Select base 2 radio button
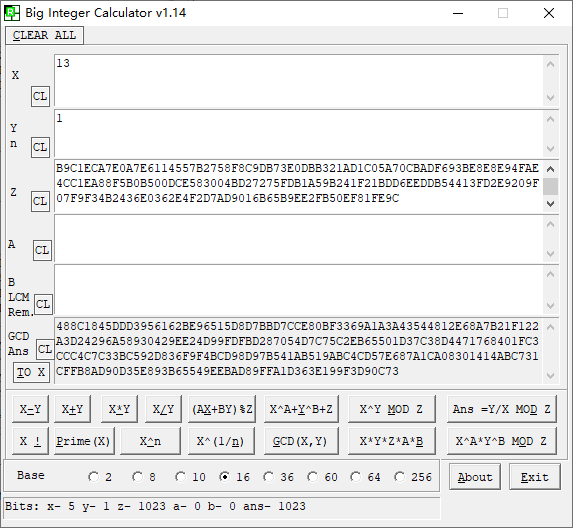The height and width of the screenshot is (528, 573). [94, 477]
